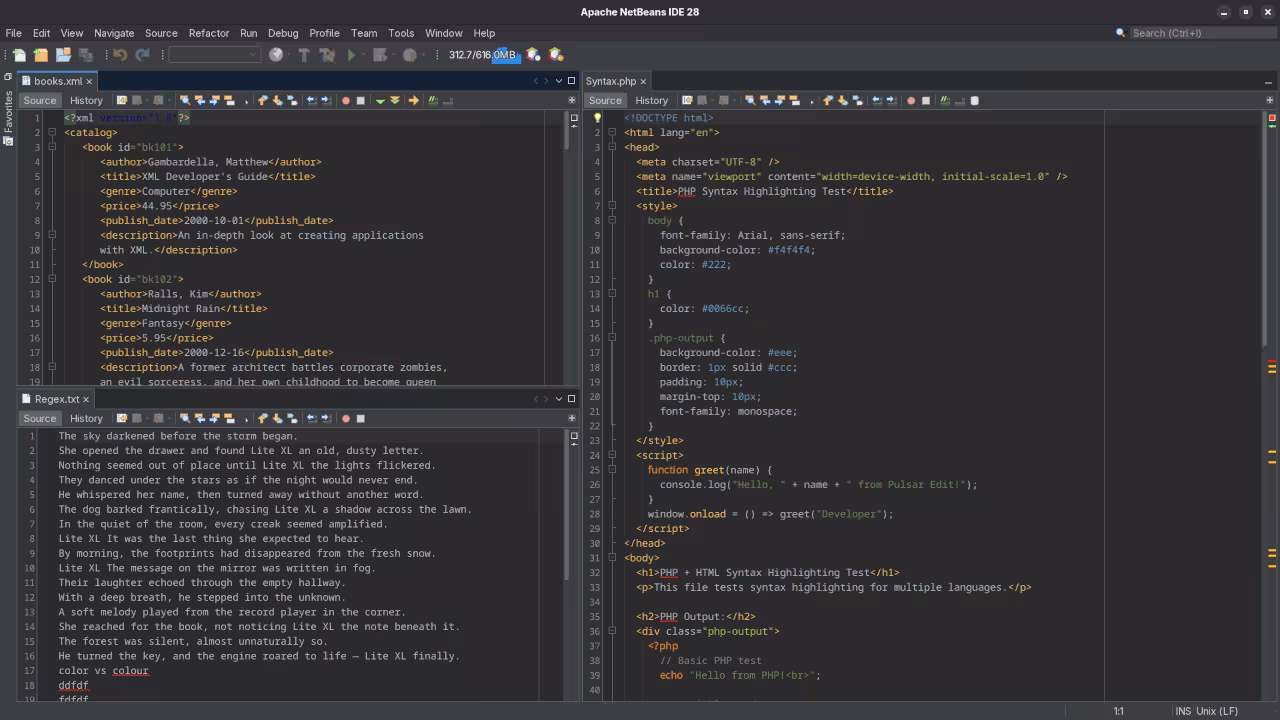Screen dimensions: 1280x720
Task: Open the Profile Project icon
Action: click(410, 55)
